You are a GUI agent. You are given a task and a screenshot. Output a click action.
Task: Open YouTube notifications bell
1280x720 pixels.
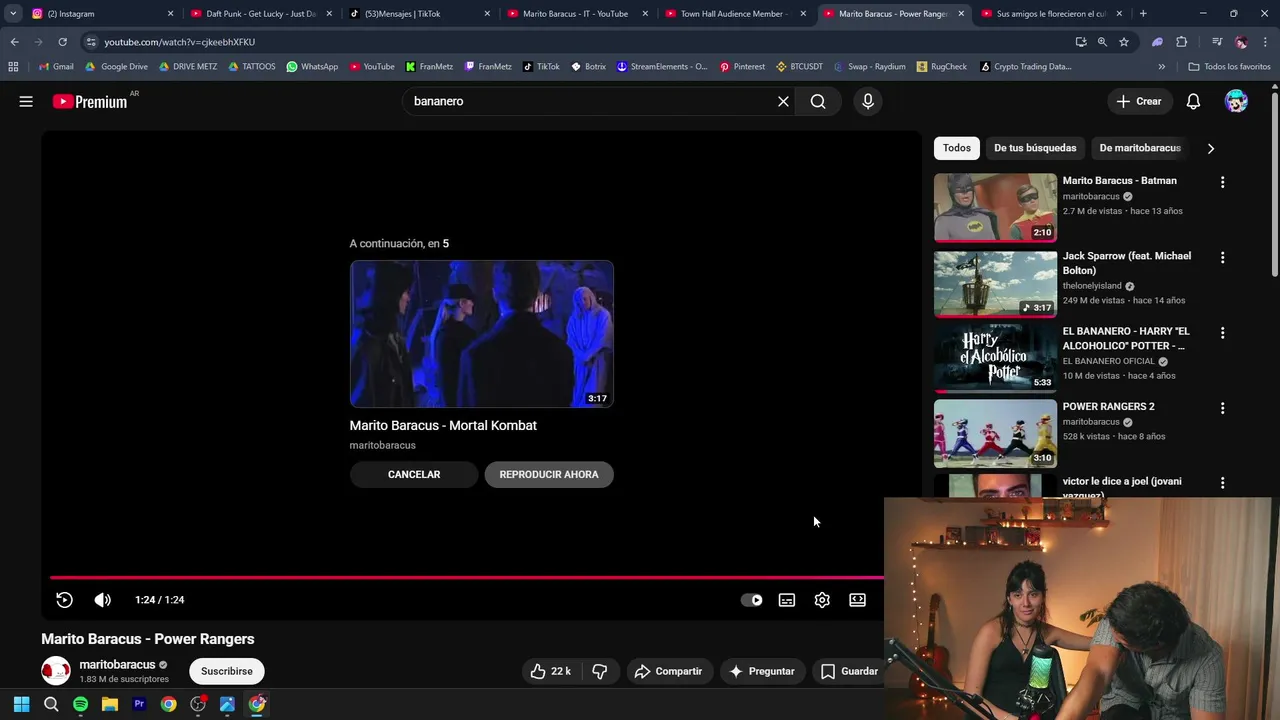(1193, 101)
